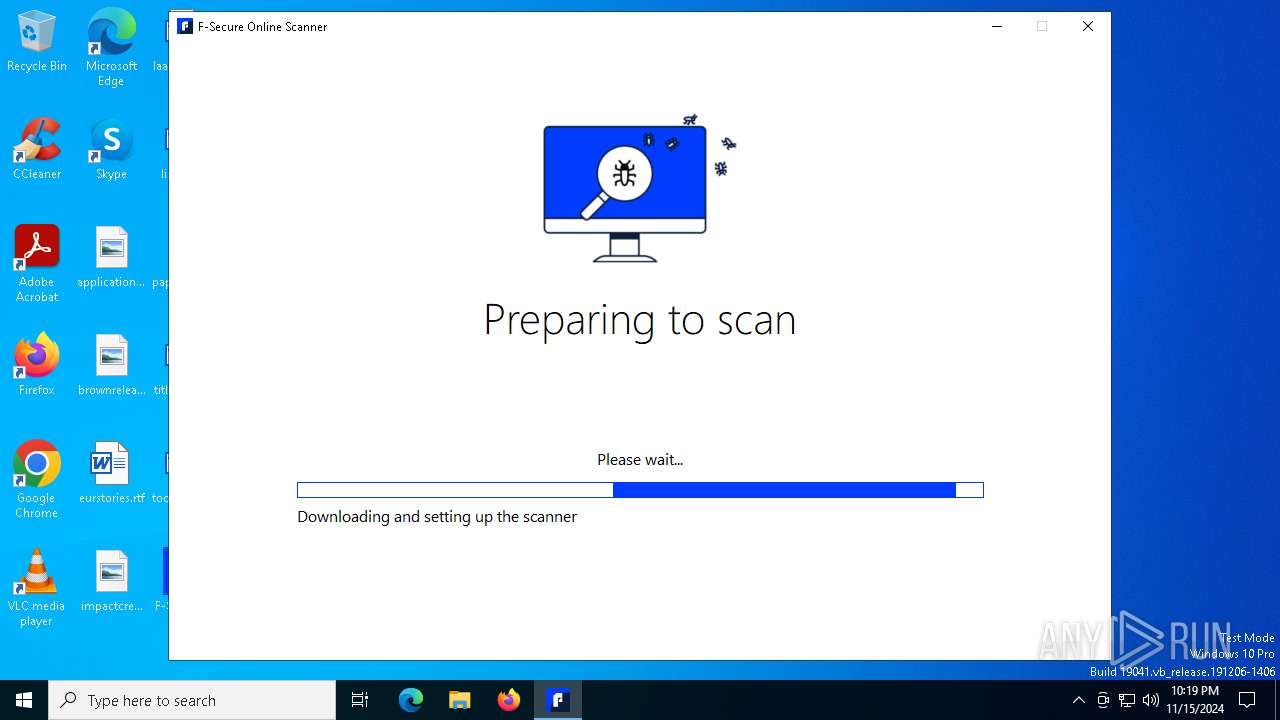This screenshot has width=1280, height=720.
Task: Minimize the F-Secure Online Scanner window
Action: pyautogui.click(x=997, y=26)
